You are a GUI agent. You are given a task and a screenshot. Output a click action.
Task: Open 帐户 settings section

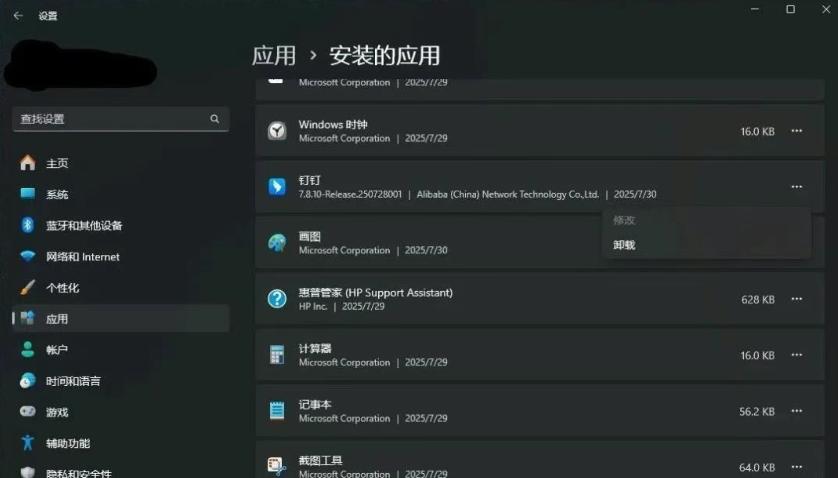[x=121, y=350]
